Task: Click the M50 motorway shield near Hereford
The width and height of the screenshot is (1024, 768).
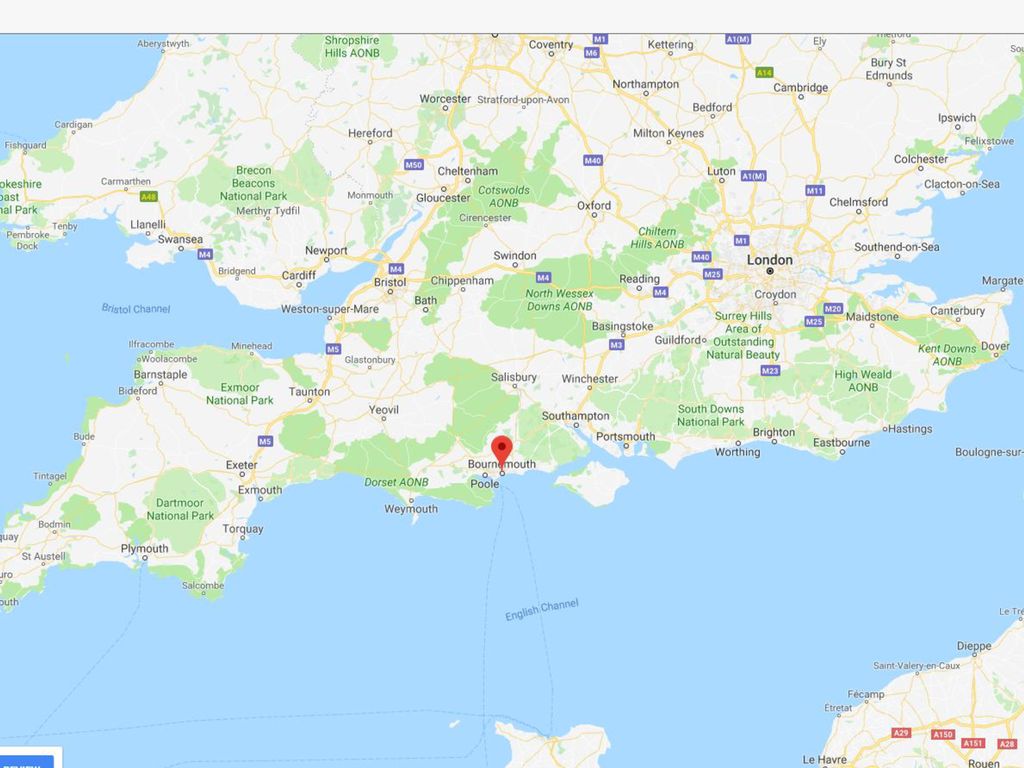Action: click(x=413, y=165)
